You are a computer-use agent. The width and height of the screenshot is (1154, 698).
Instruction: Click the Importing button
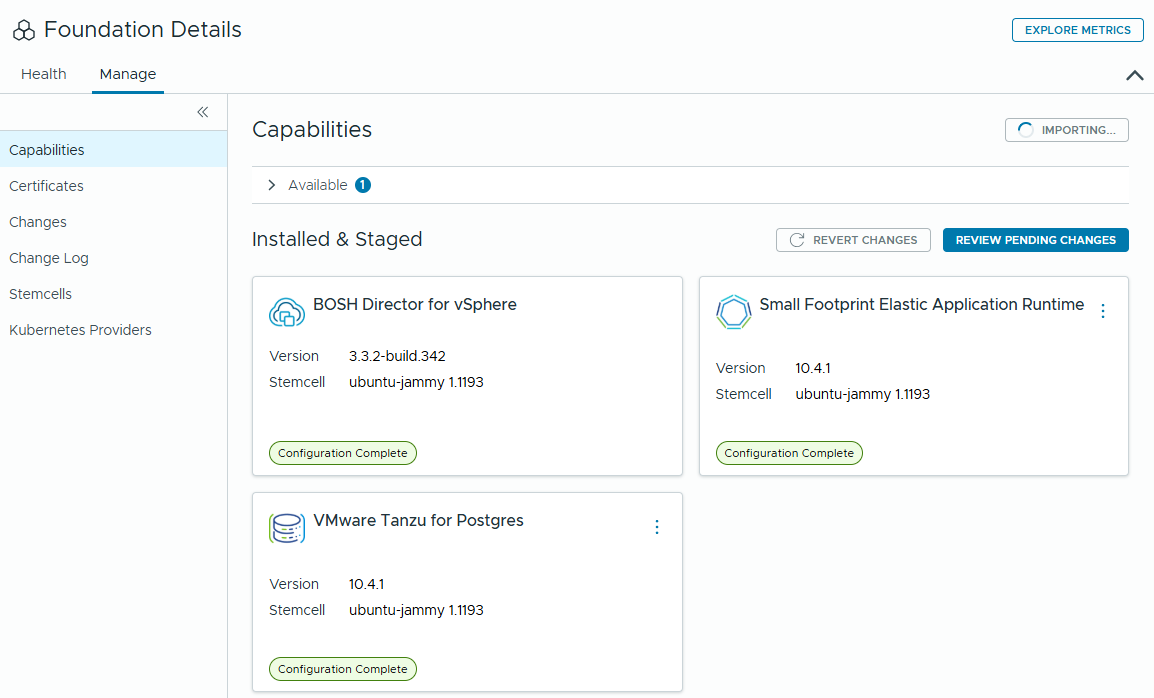1066,130
